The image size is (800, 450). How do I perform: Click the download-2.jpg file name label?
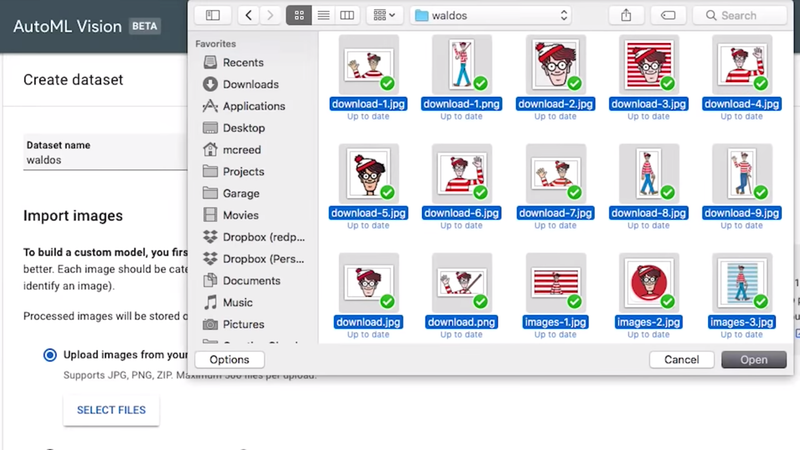coord(556,104)
